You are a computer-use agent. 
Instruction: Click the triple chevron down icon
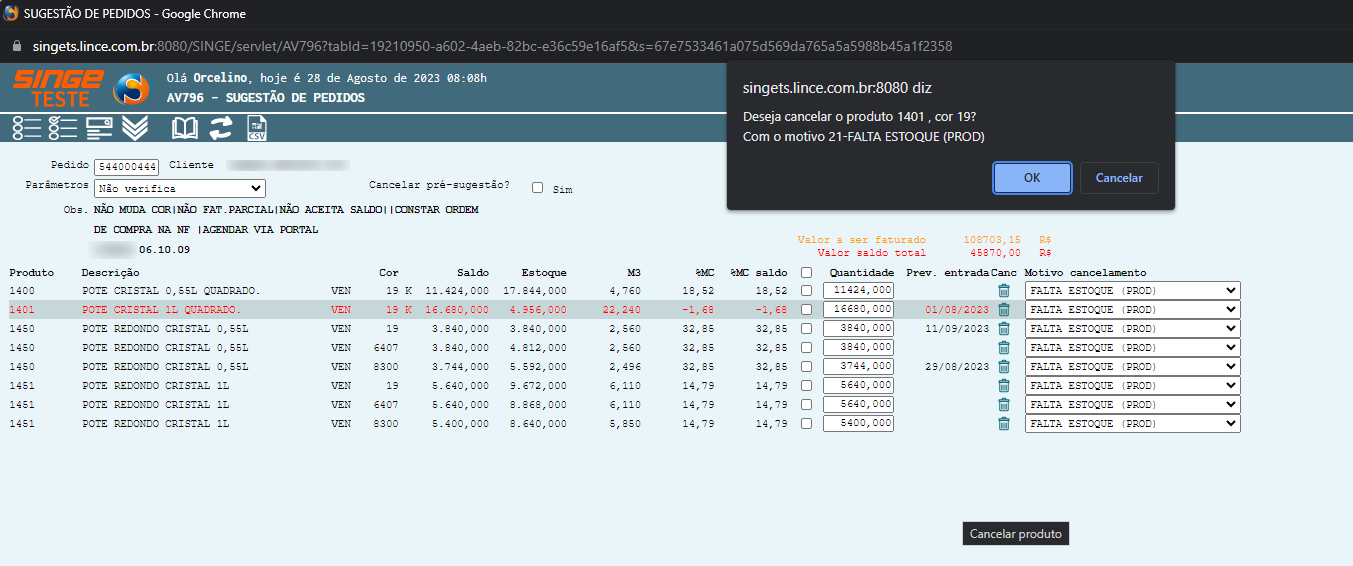(135, 128)
